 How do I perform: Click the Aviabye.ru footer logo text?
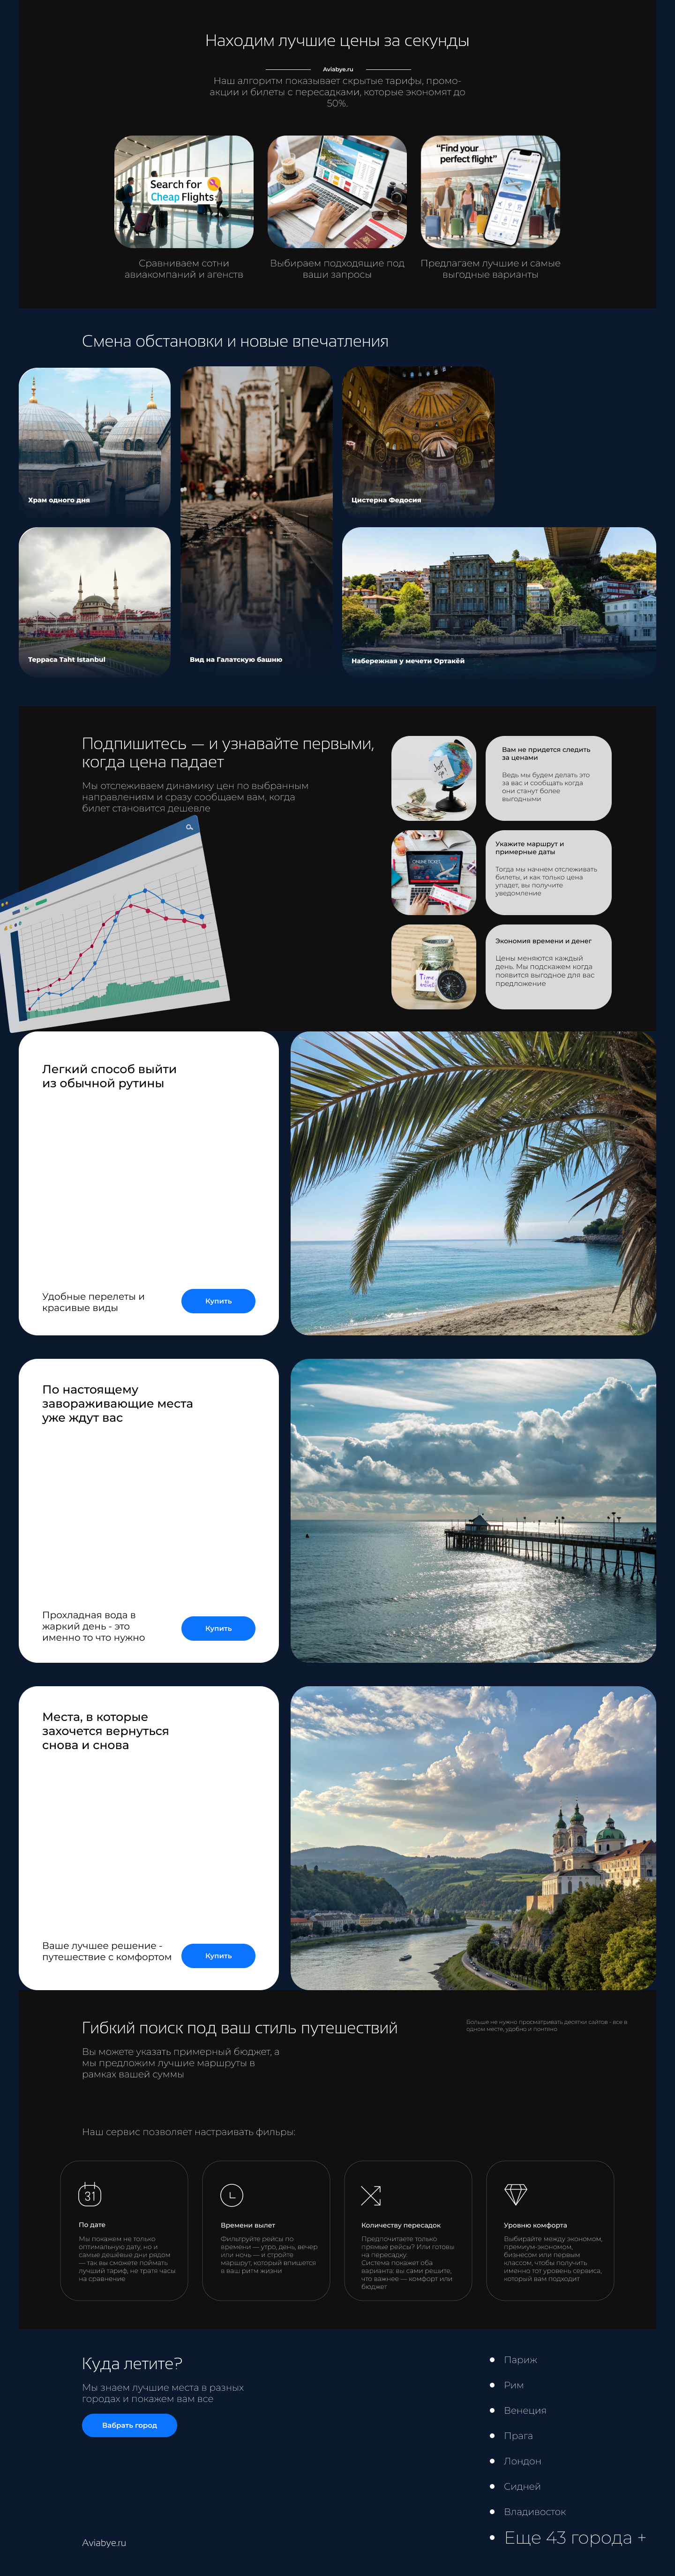[x=104, y=2542]
